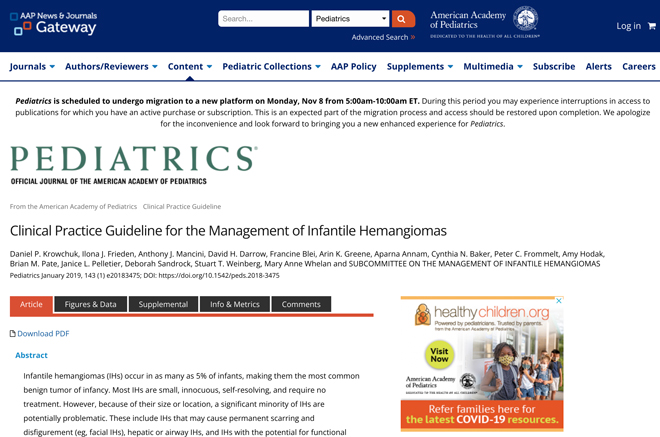The width and height of the screenshot is (660, 437).
Task: Switch to the Supplemental tab
Action: click(163, 304)
